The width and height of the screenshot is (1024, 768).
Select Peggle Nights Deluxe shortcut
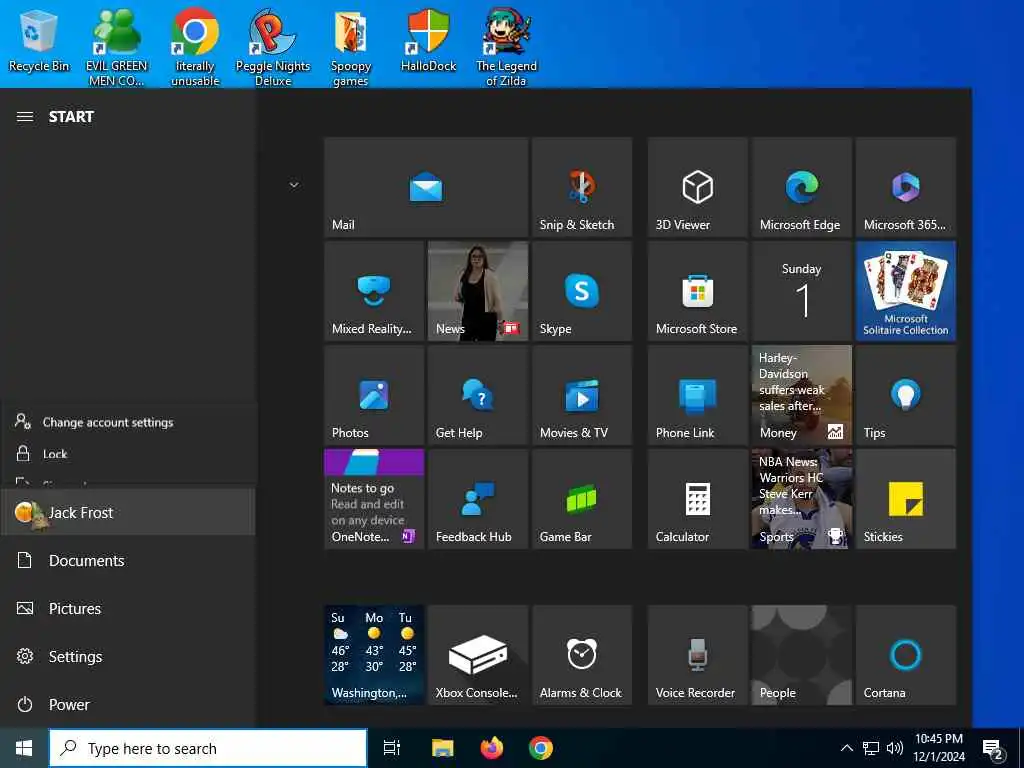[x=273, y=47]
